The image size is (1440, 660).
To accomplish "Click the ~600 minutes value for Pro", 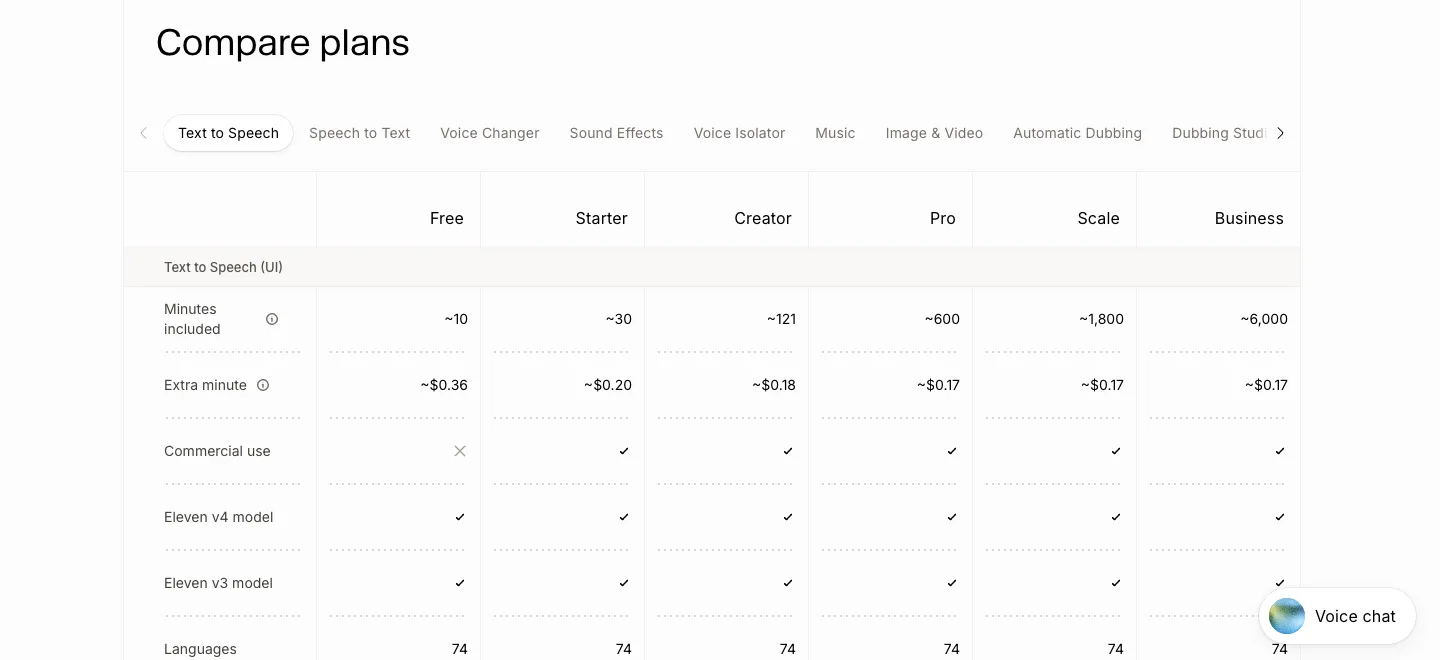I will click(942, 319).
